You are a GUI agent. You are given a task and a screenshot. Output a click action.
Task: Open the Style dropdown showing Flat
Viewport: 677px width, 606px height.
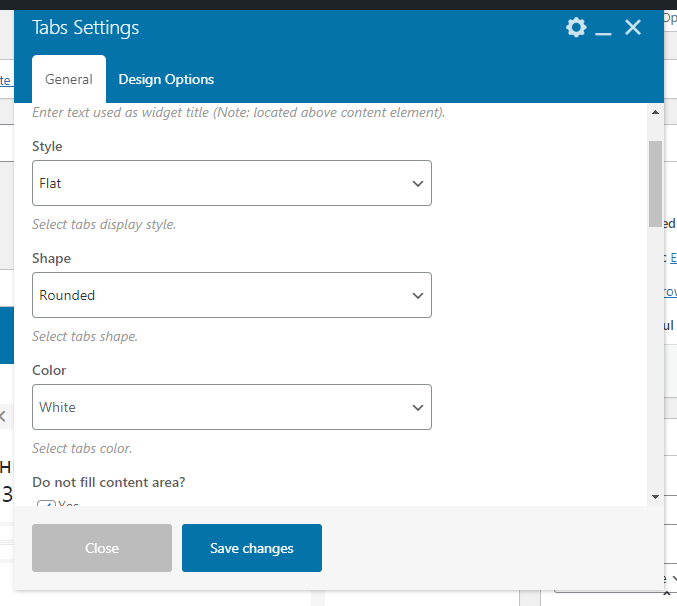point(232,183)
